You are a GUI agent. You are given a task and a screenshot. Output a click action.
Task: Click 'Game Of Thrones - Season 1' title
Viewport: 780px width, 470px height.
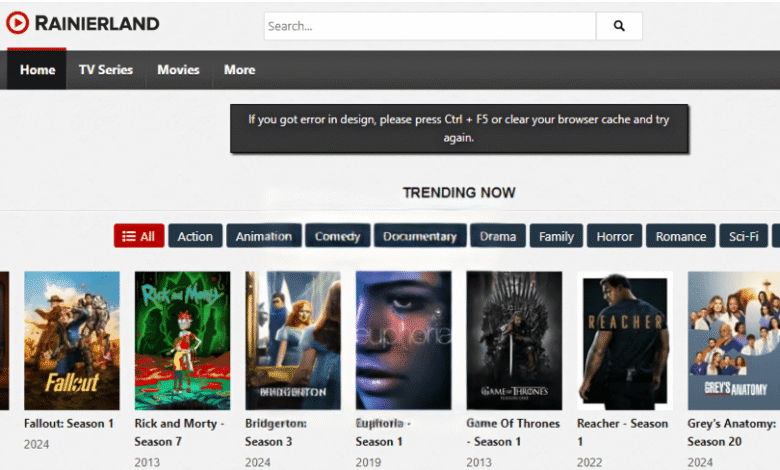tap(513, 432)
